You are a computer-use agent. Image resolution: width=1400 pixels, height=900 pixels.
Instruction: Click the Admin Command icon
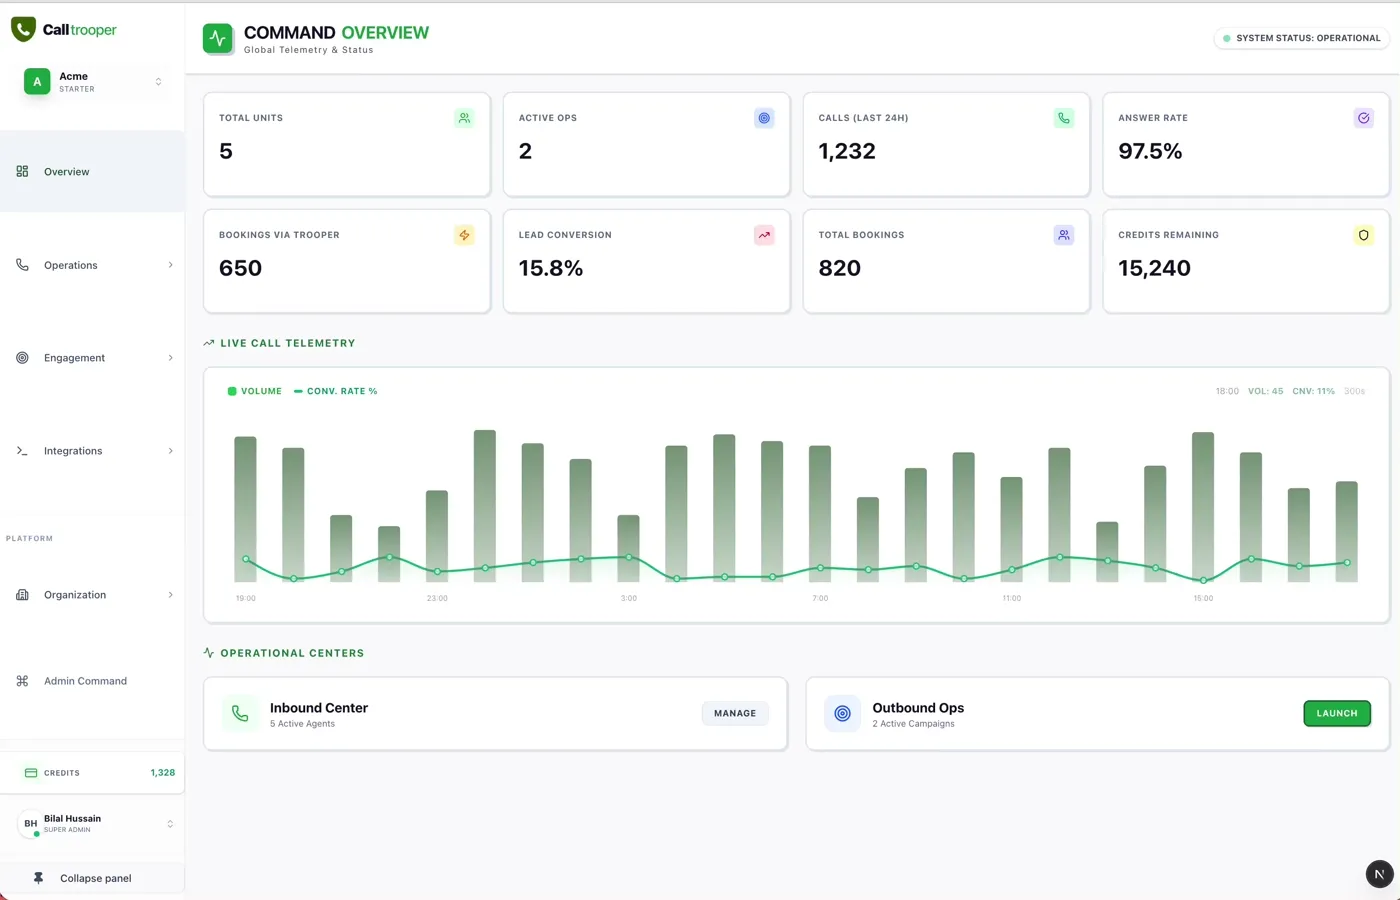tap(21, 680)
